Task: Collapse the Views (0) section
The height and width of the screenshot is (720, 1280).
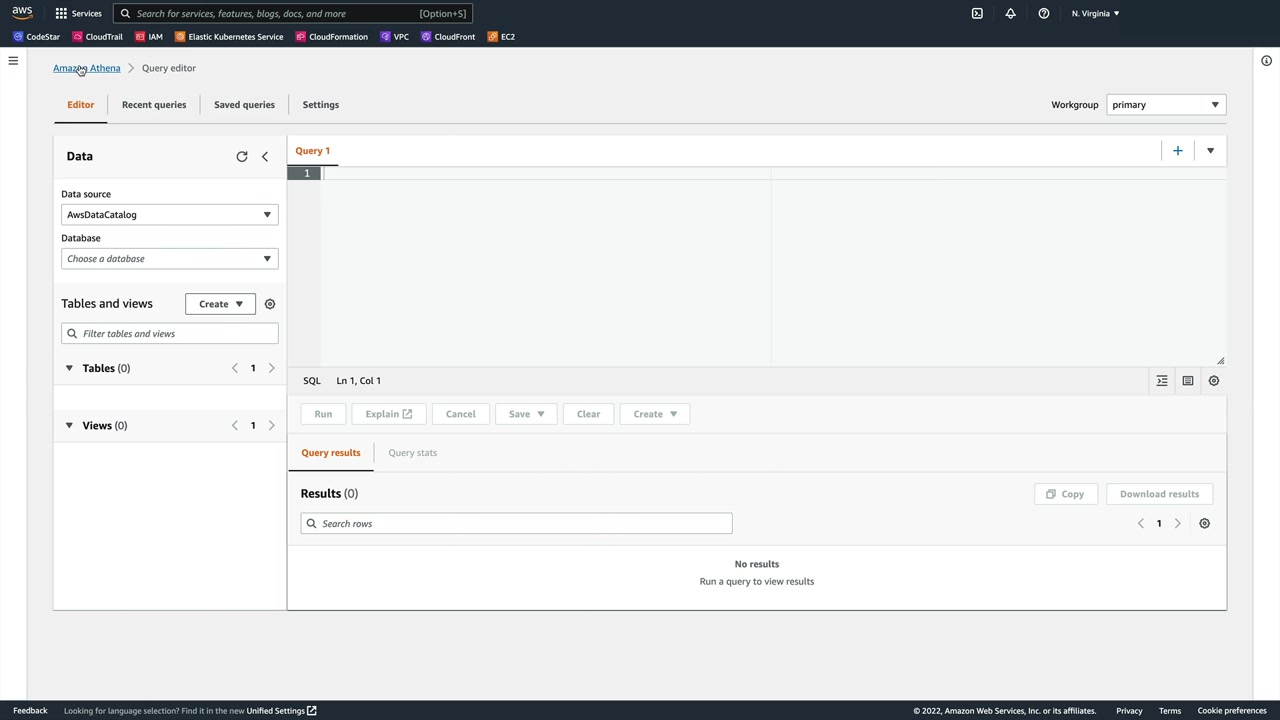Action: click(69, 426)
